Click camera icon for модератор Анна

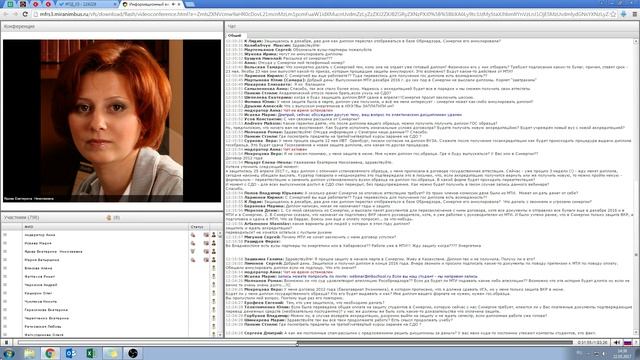pyautogui.click(x=206, y=235)
